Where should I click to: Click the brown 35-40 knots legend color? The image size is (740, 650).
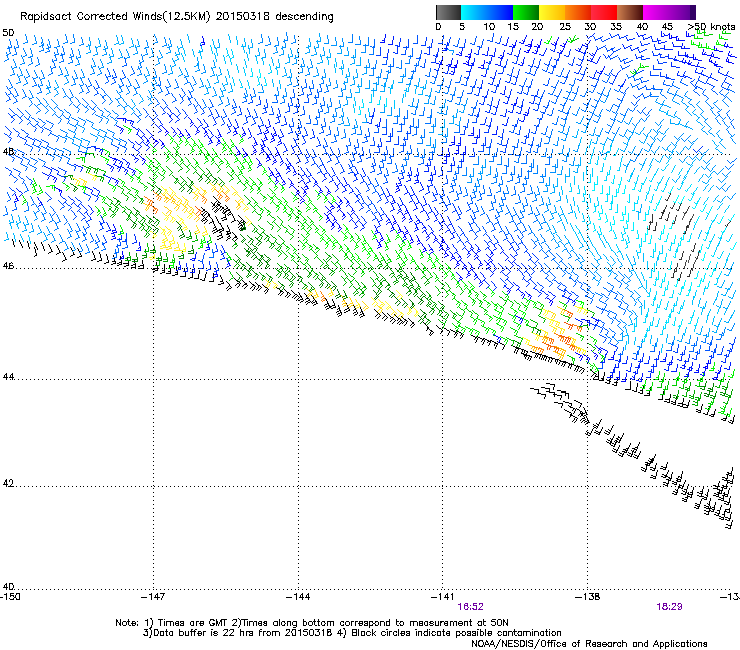630,12
